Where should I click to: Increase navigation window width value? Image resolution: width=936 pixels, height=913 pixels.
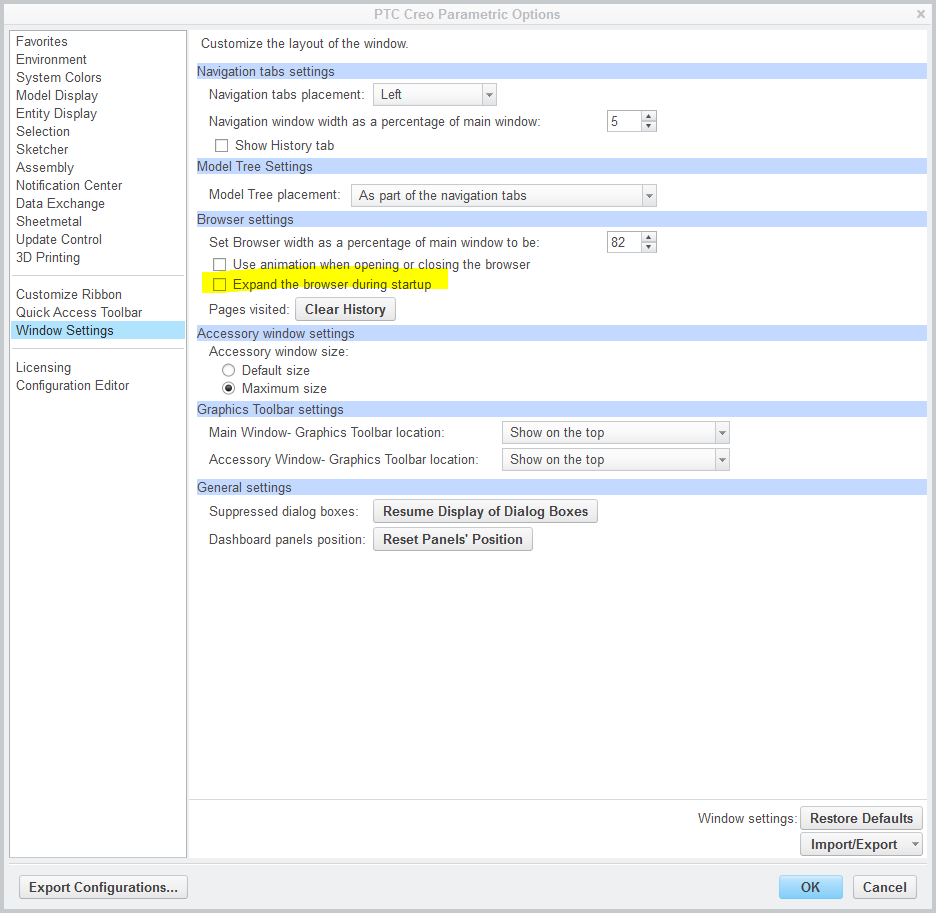649,116
